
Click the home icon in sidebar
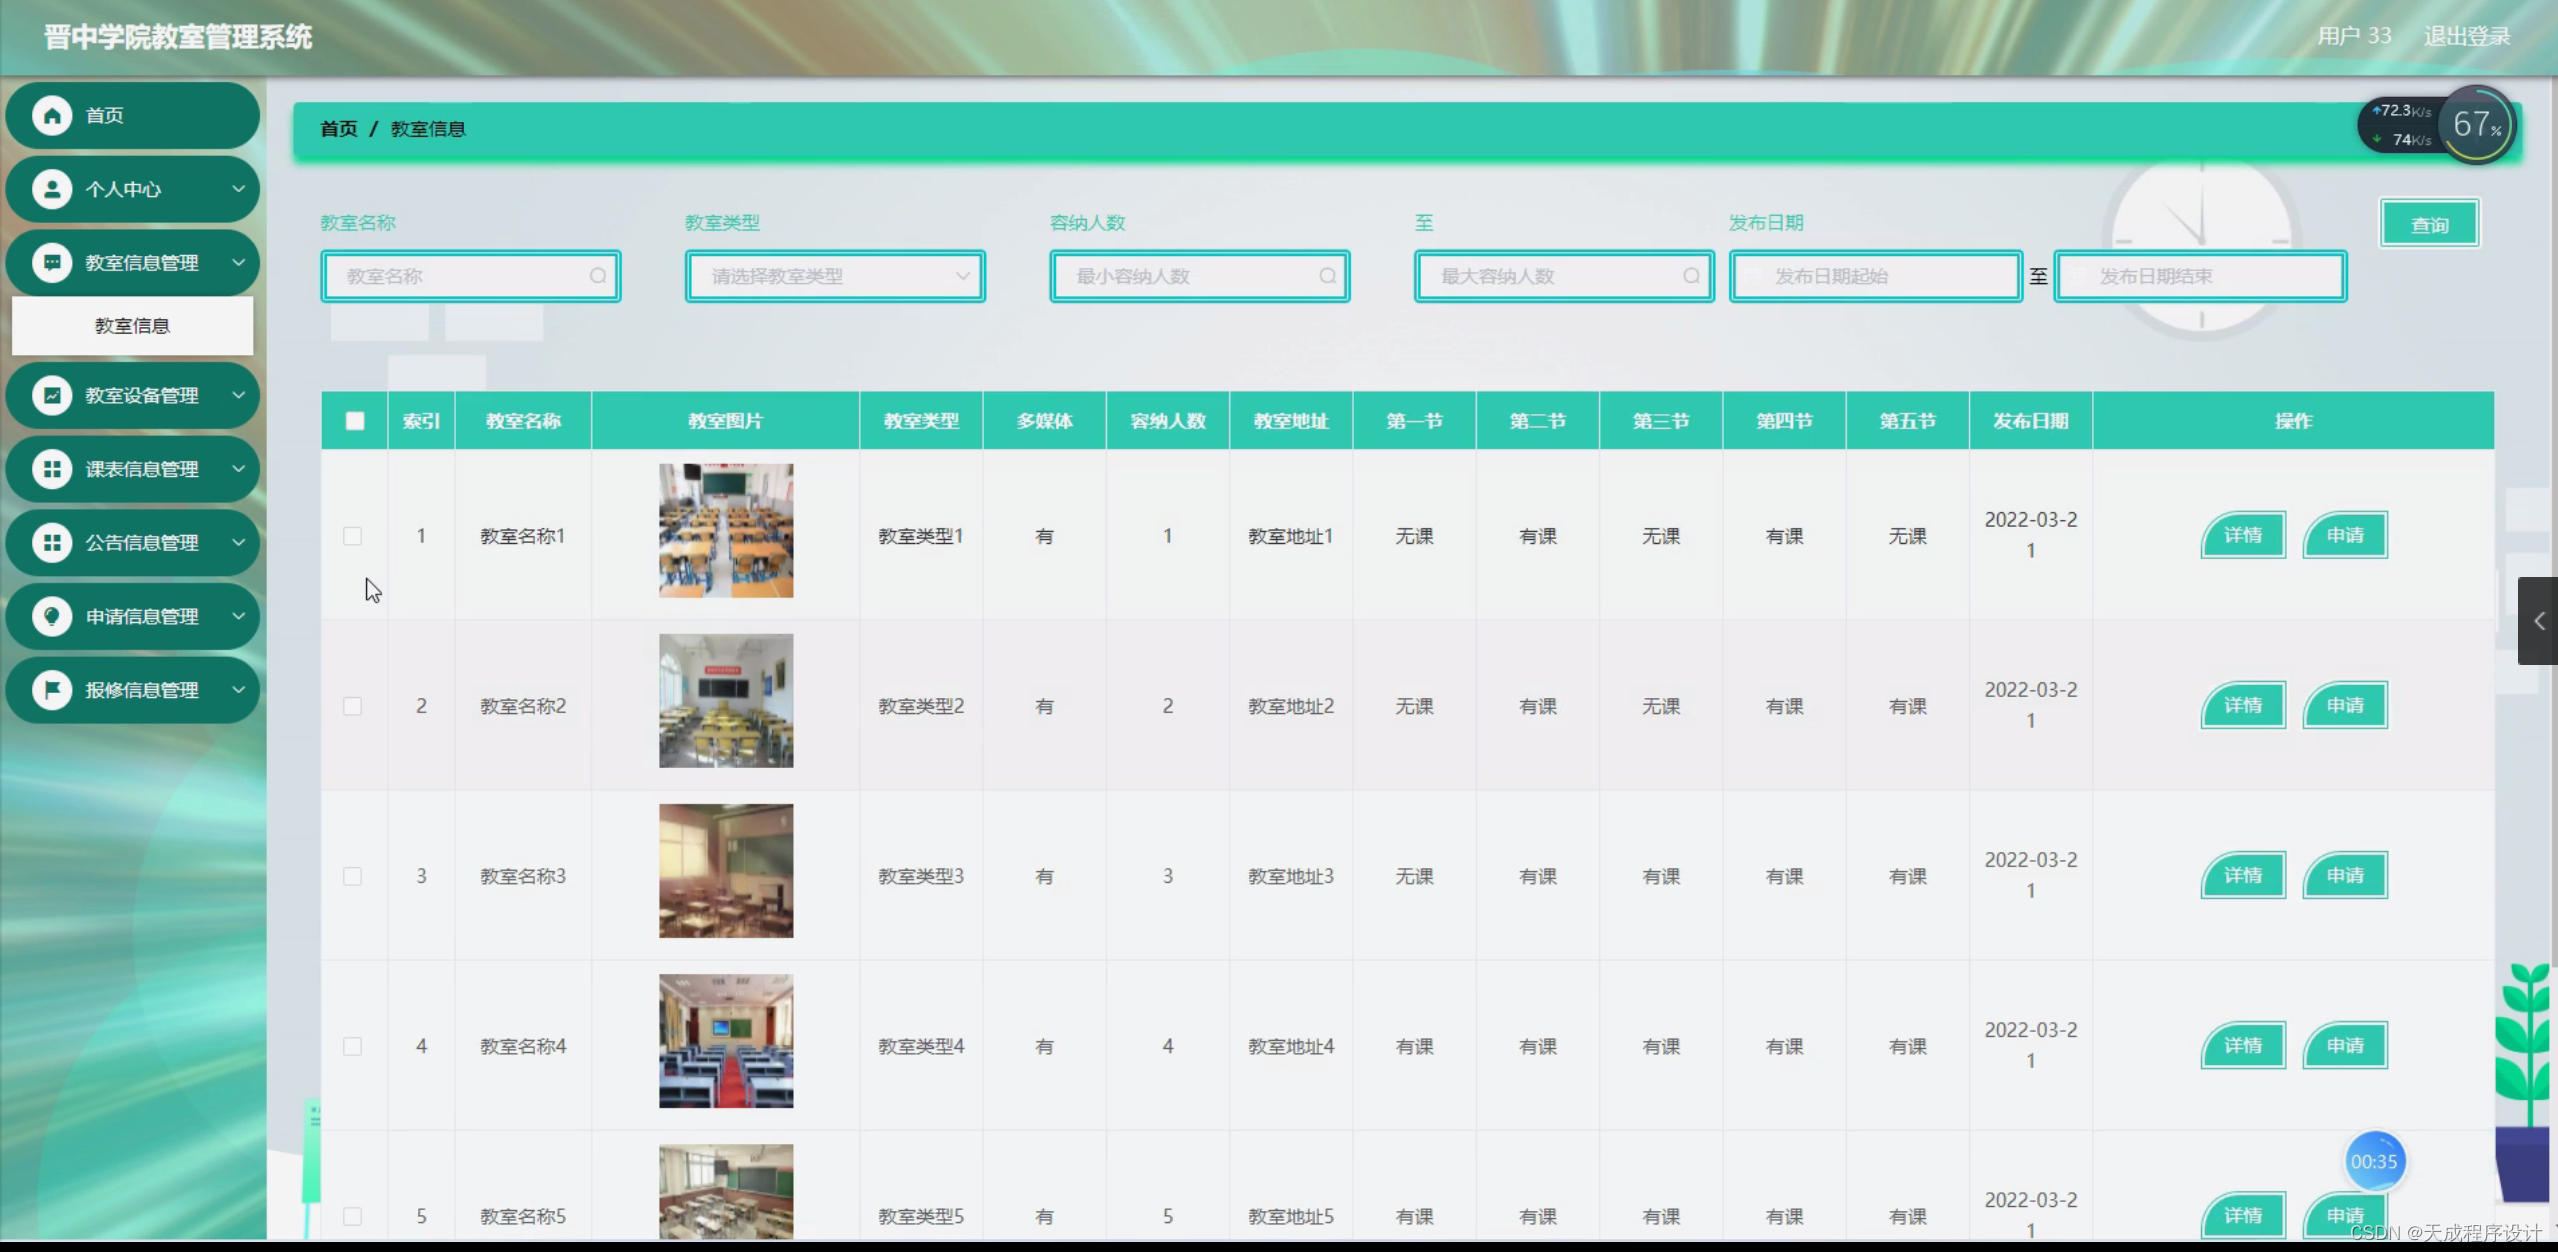tap(52, 115)
